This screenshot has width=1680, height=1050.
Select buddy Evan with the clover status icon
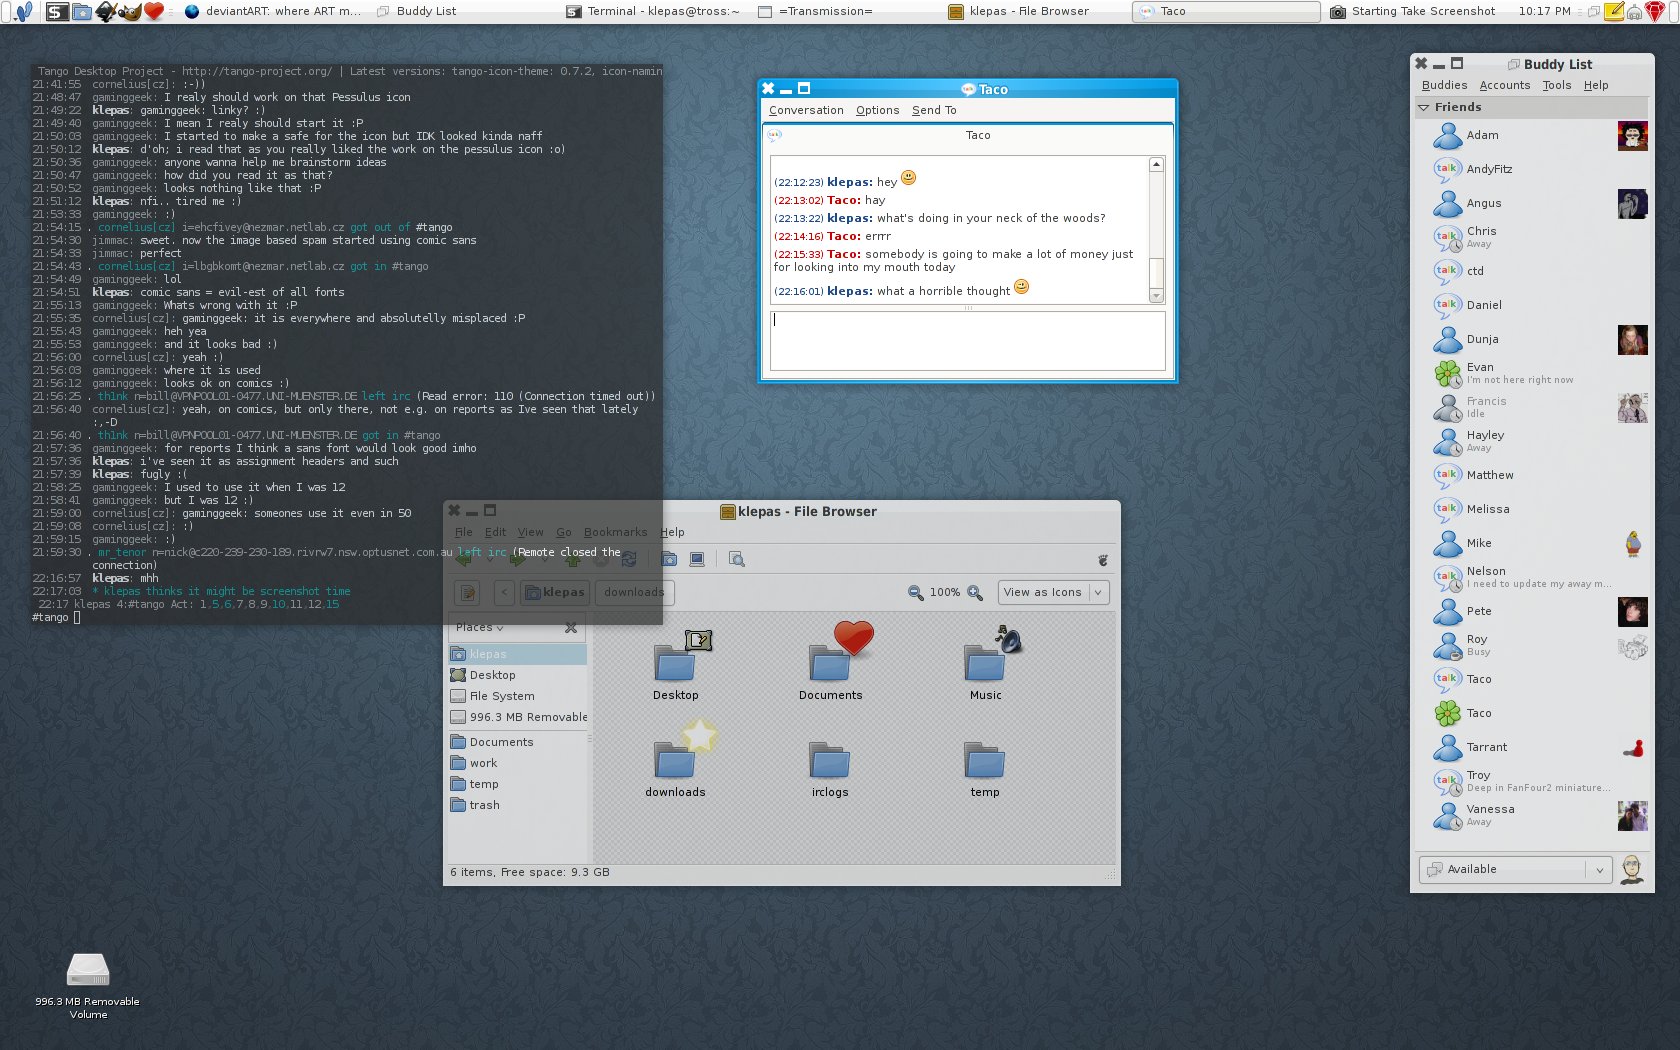1532,373
